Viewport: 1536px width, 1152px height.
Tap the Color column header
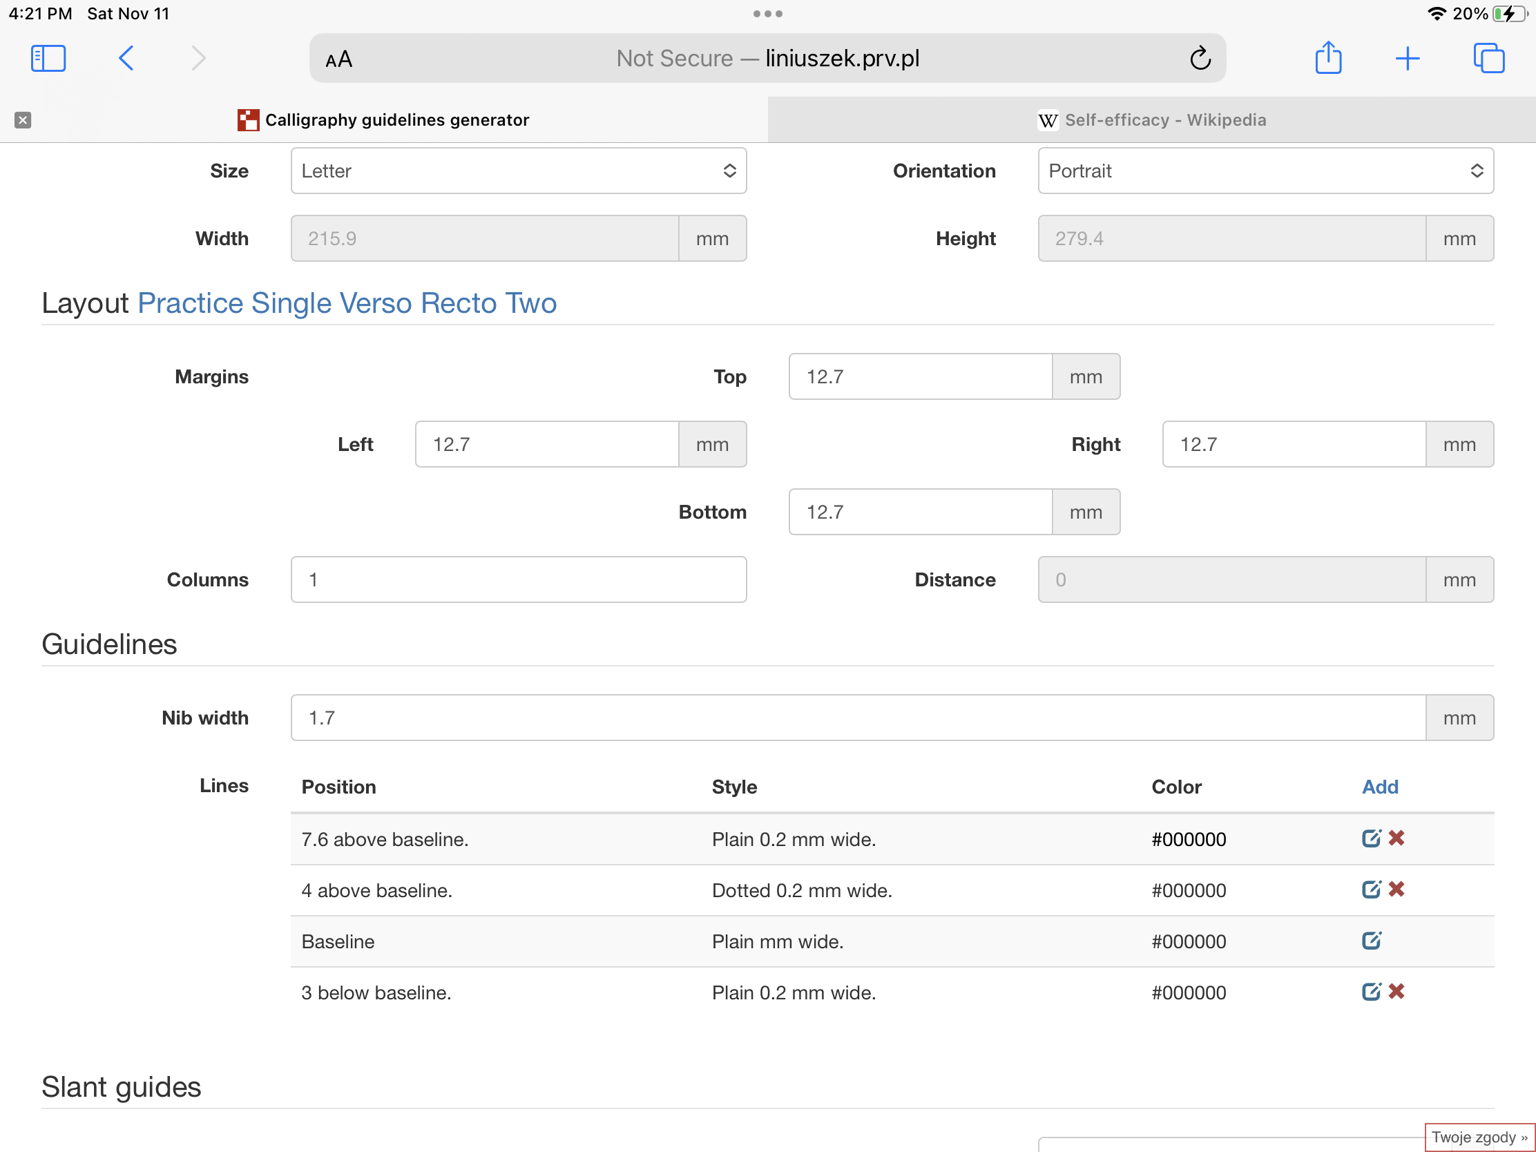[x=1176, y=787]
